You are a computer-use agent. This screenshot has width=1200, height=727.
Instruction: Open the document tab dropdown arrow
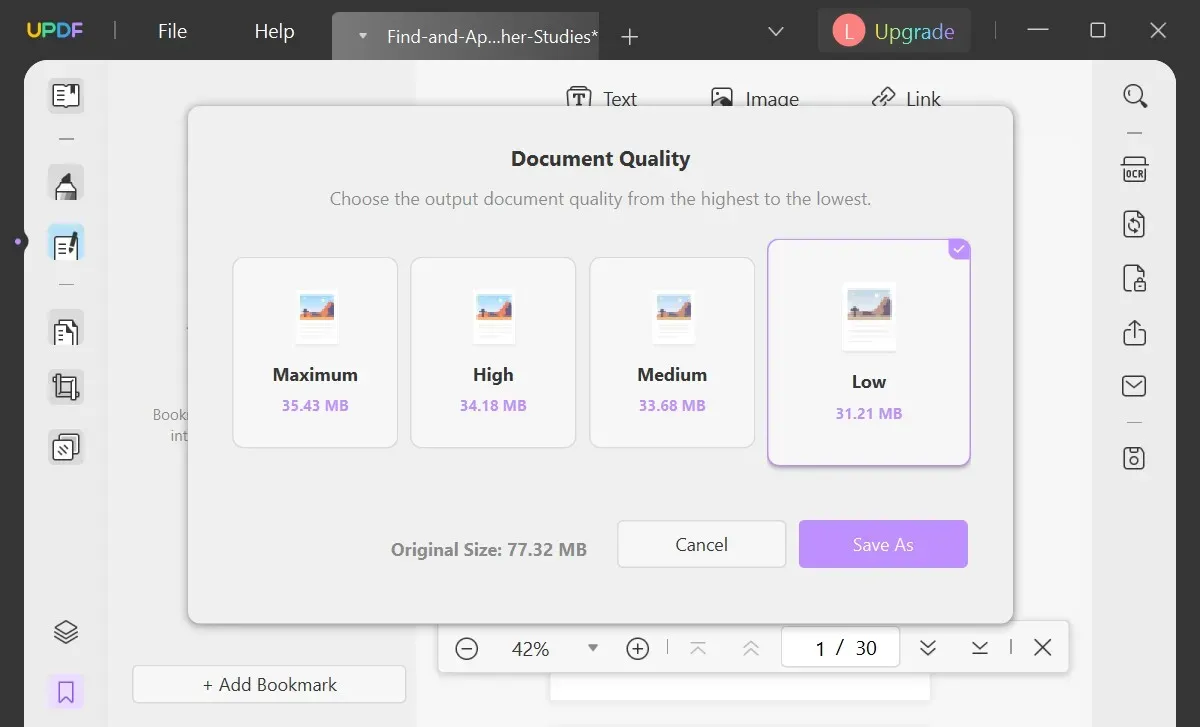tap(362, 36)
